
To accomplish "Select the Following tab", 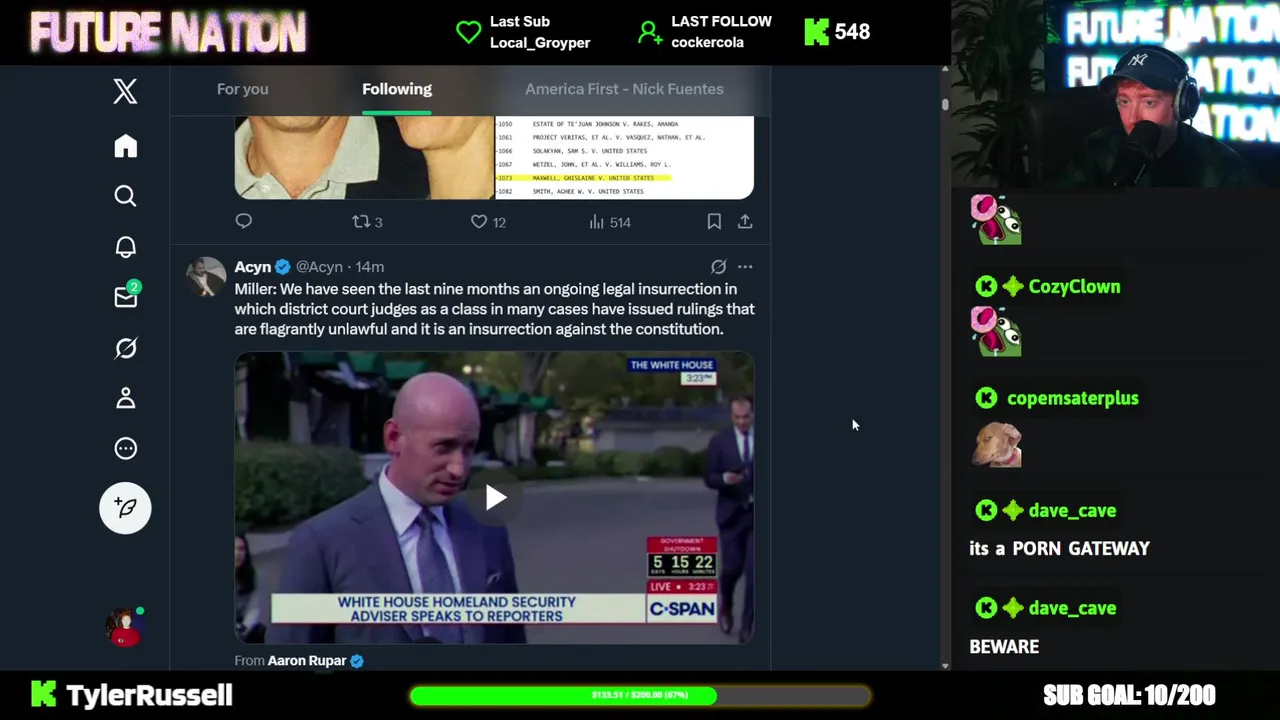I will pos(397,89).
